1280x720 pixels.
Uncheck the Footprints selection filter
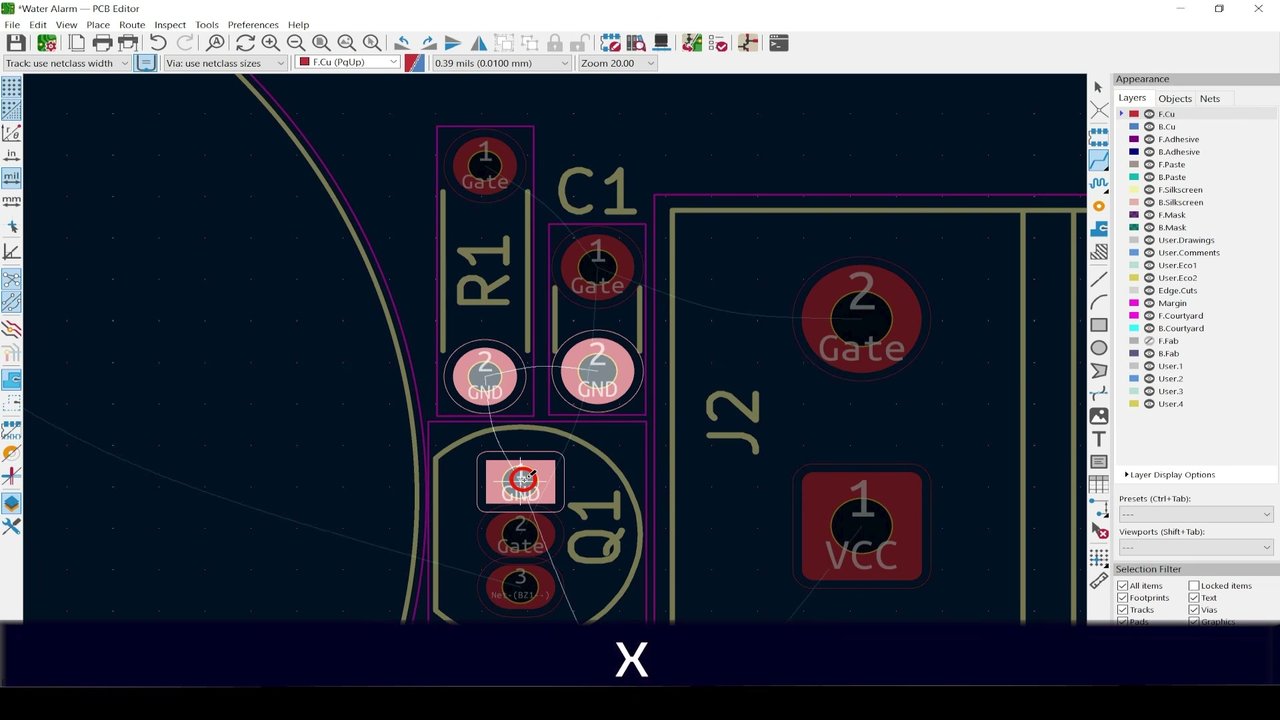1123,598
